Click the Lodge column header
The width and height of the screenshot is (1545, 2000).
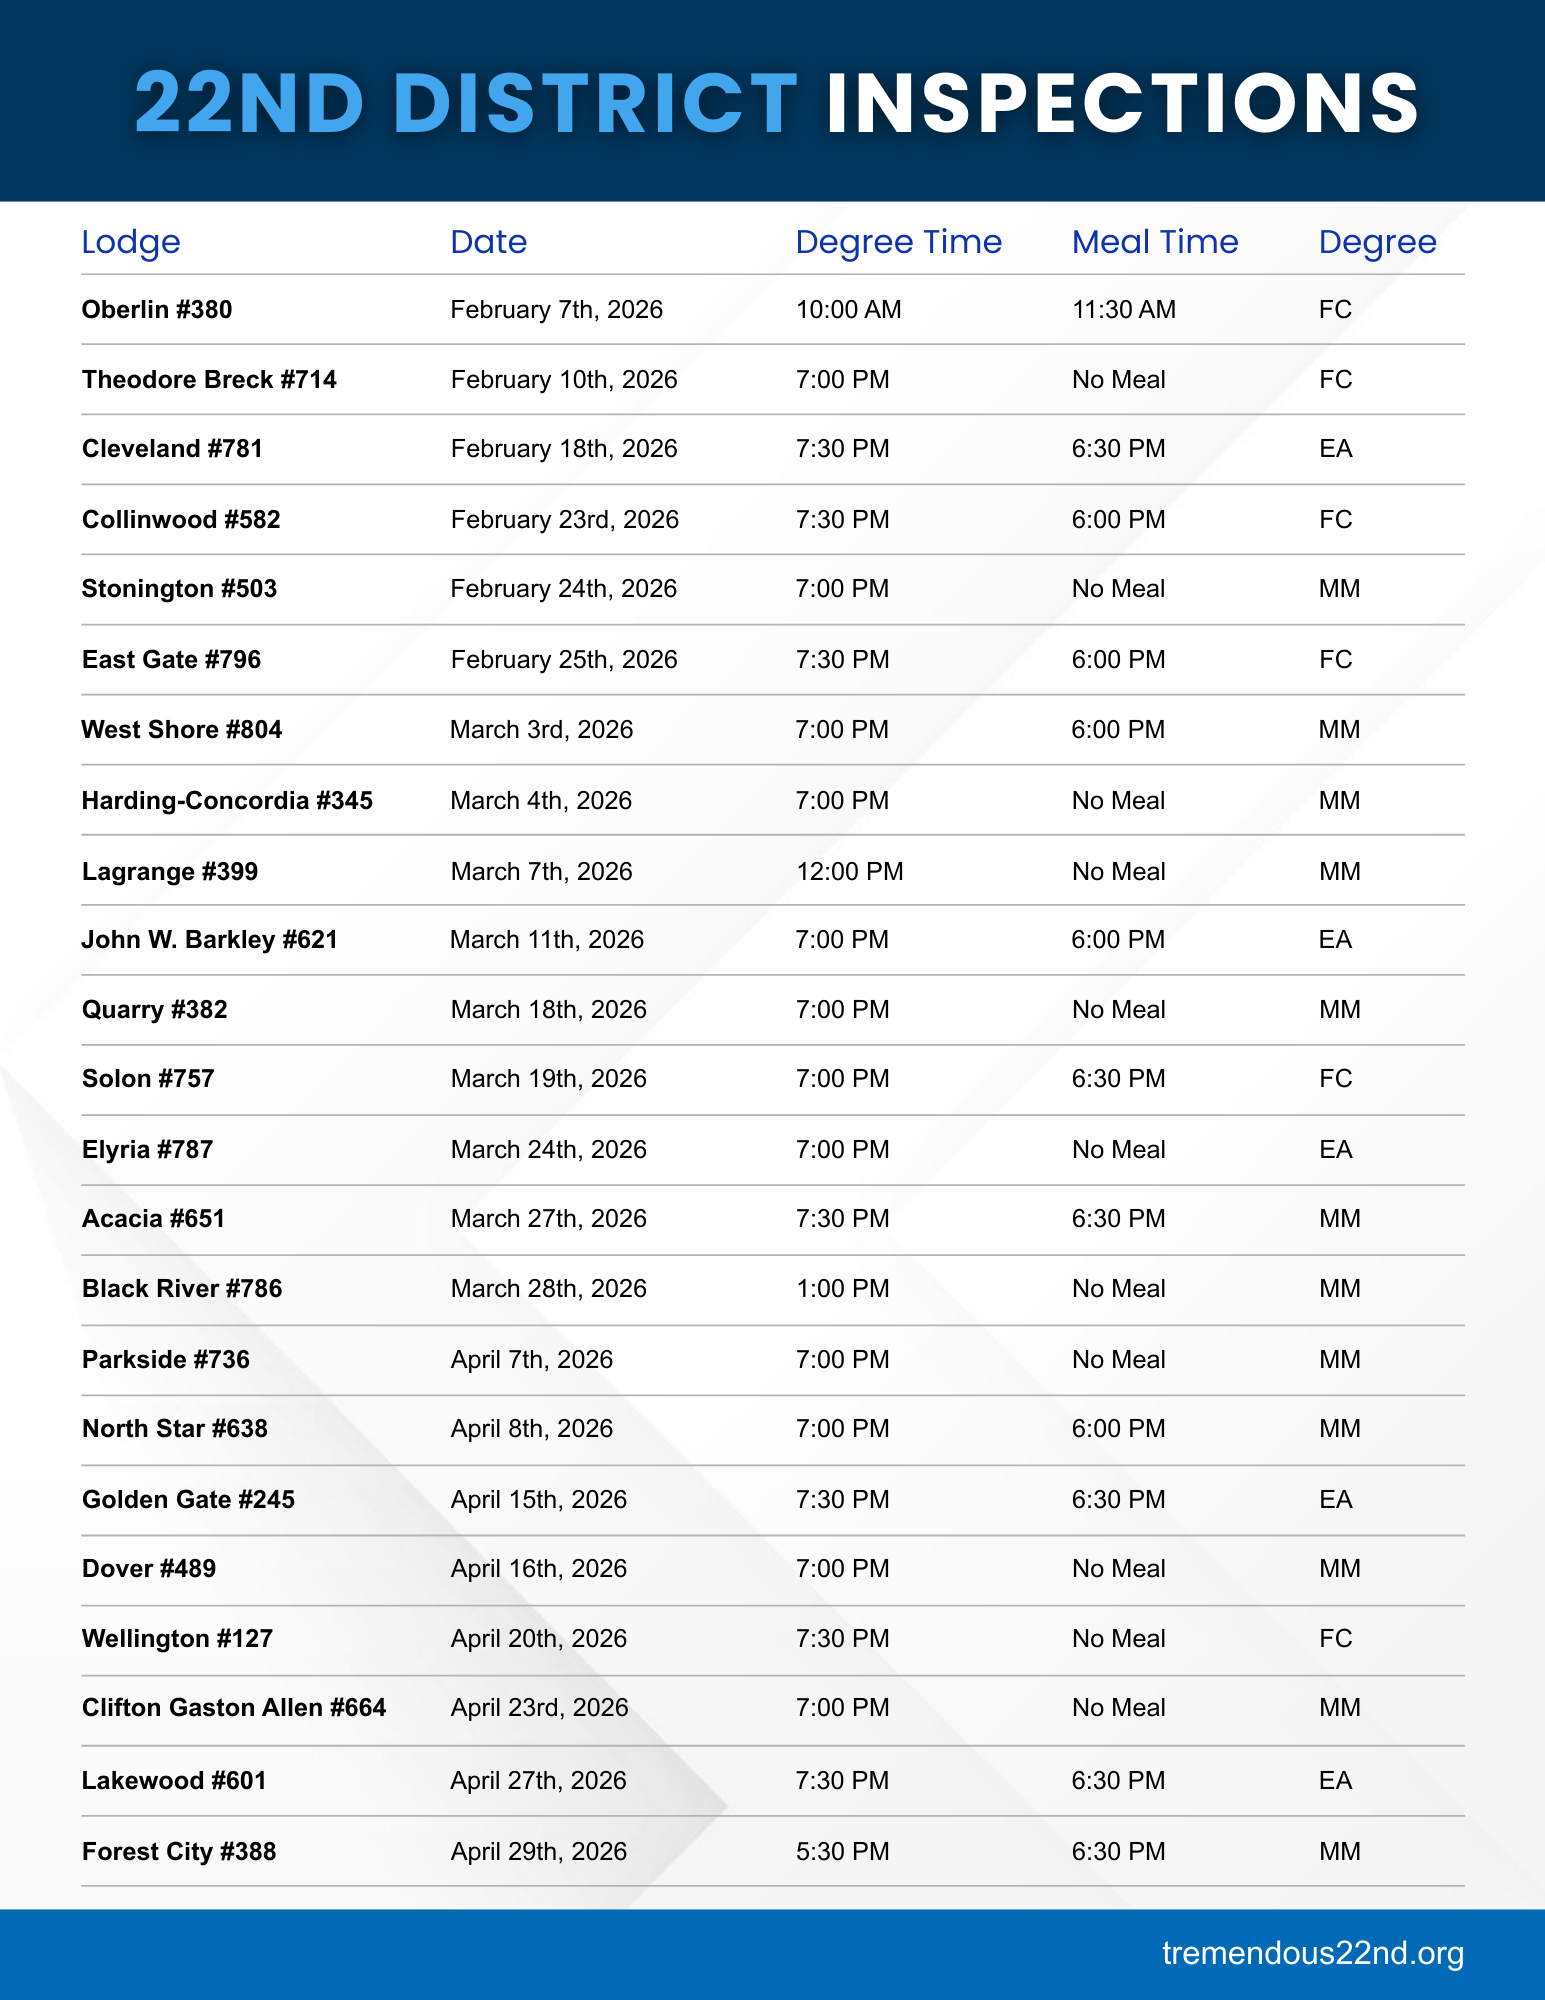click(x=131, y=242)
